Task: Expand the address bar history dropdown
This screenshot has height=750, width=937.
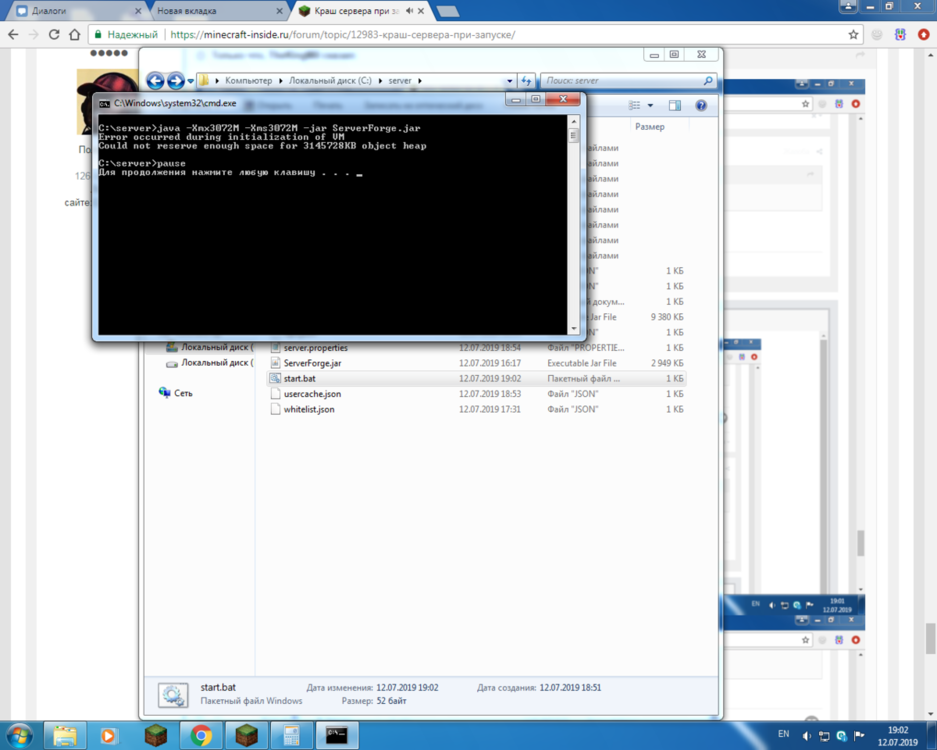Action: (510, 81)
